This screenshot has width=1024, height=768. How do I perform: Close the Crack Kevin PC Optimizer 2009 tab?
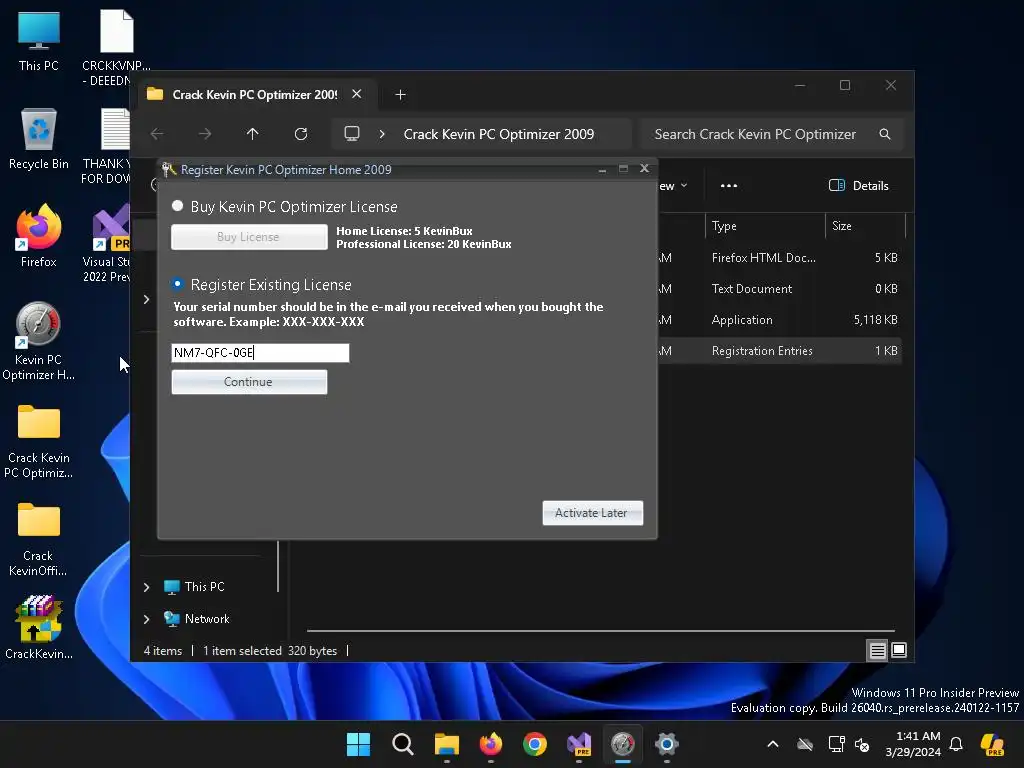pyautogui.click(x=357, y=94)
